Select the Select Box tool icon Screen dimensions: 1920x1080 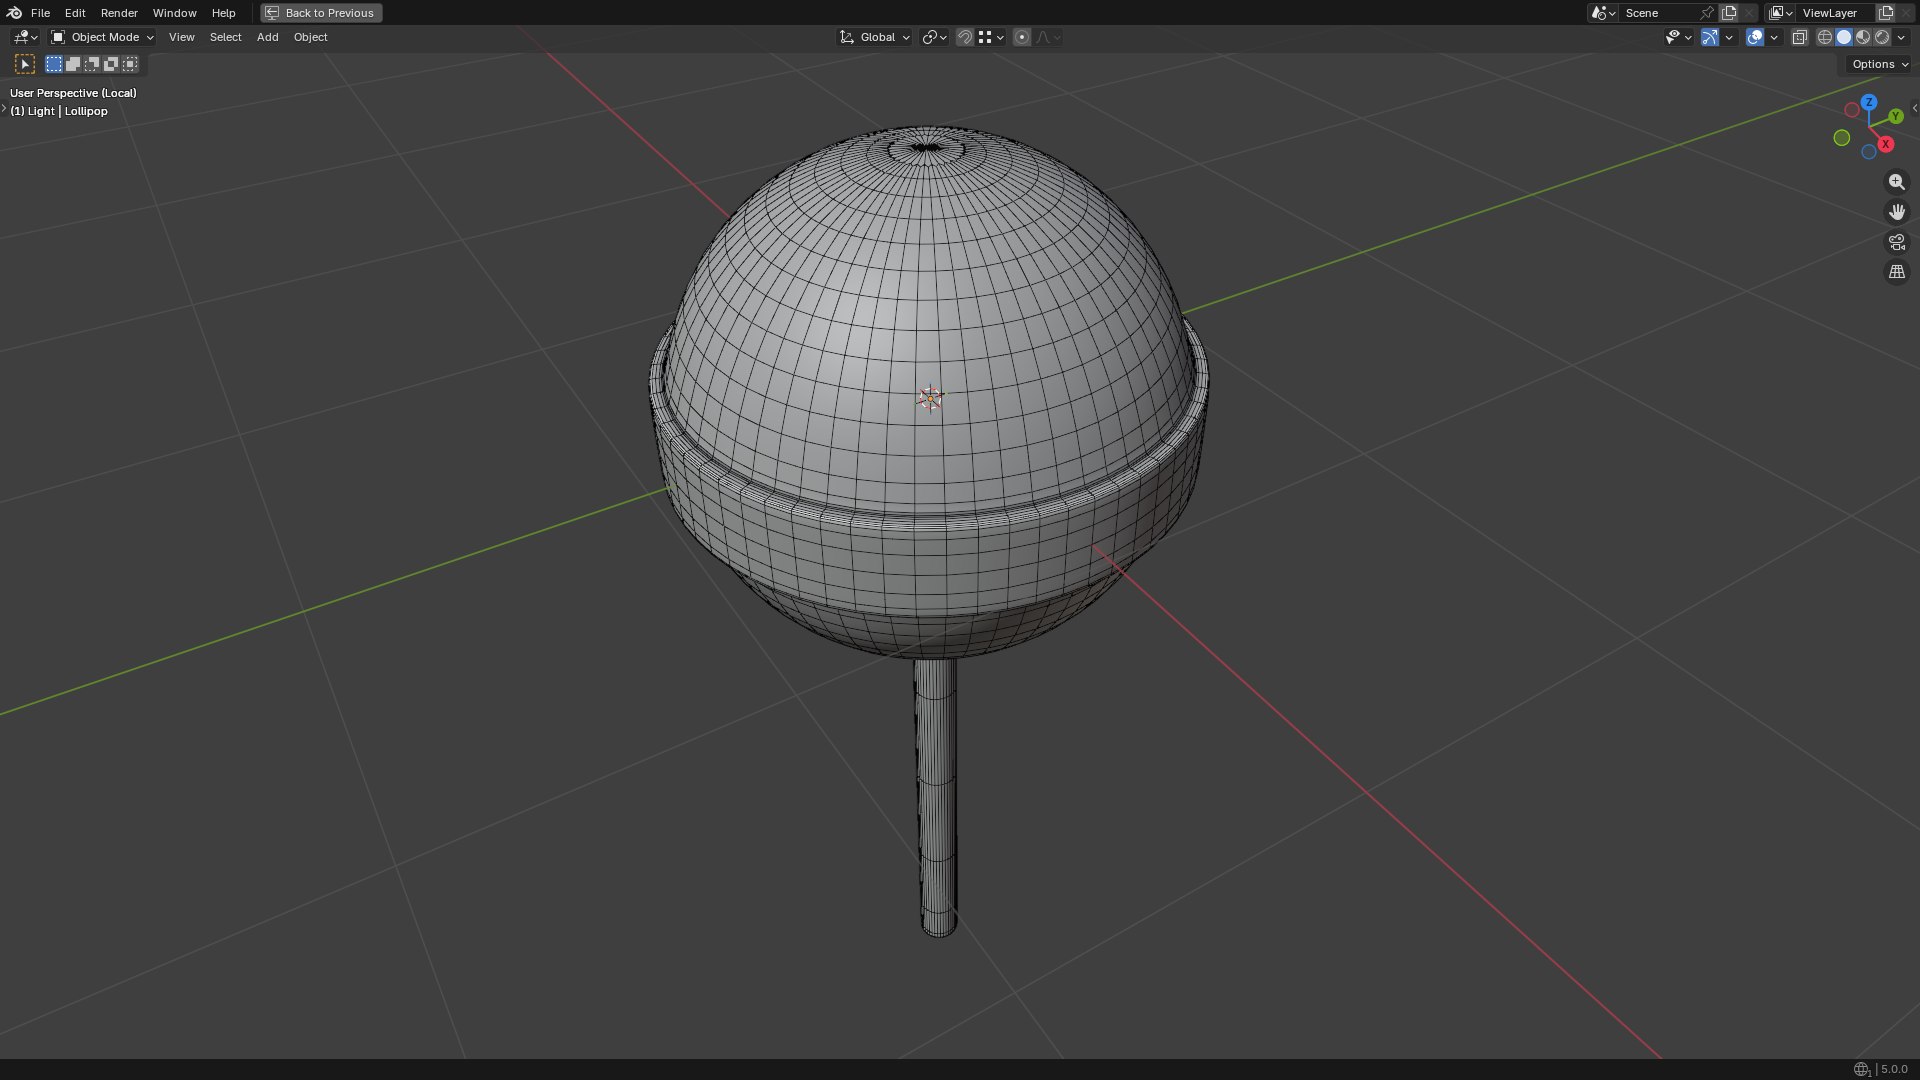coord(25,64)
